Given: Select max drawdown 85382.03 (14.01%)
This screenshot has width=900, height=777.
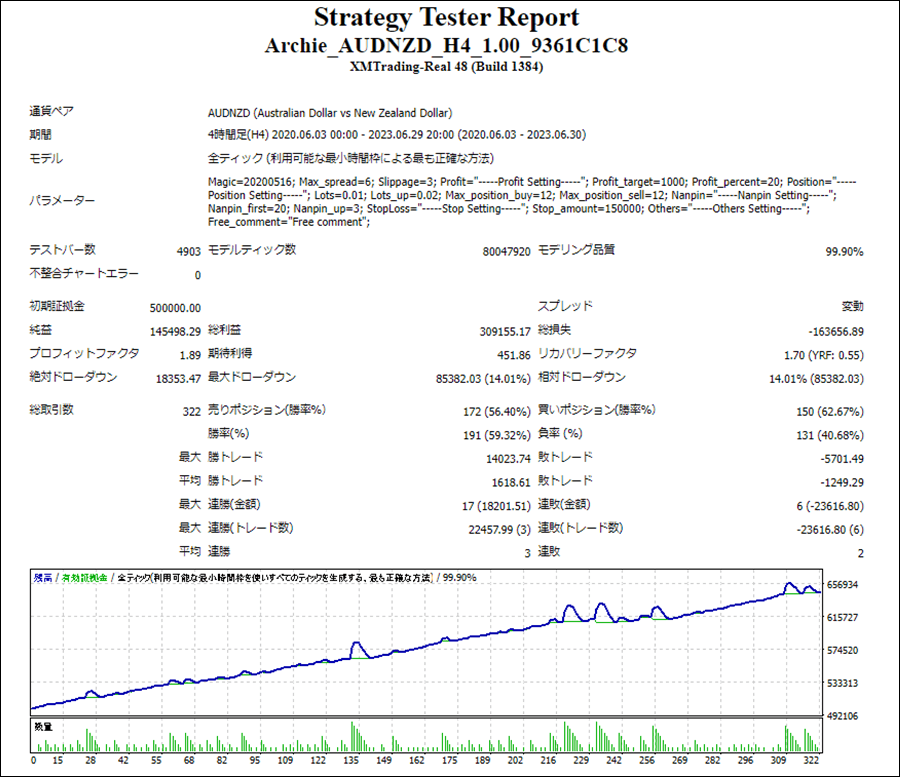Looking at the screenshot, I should click(x=483, y=379).
